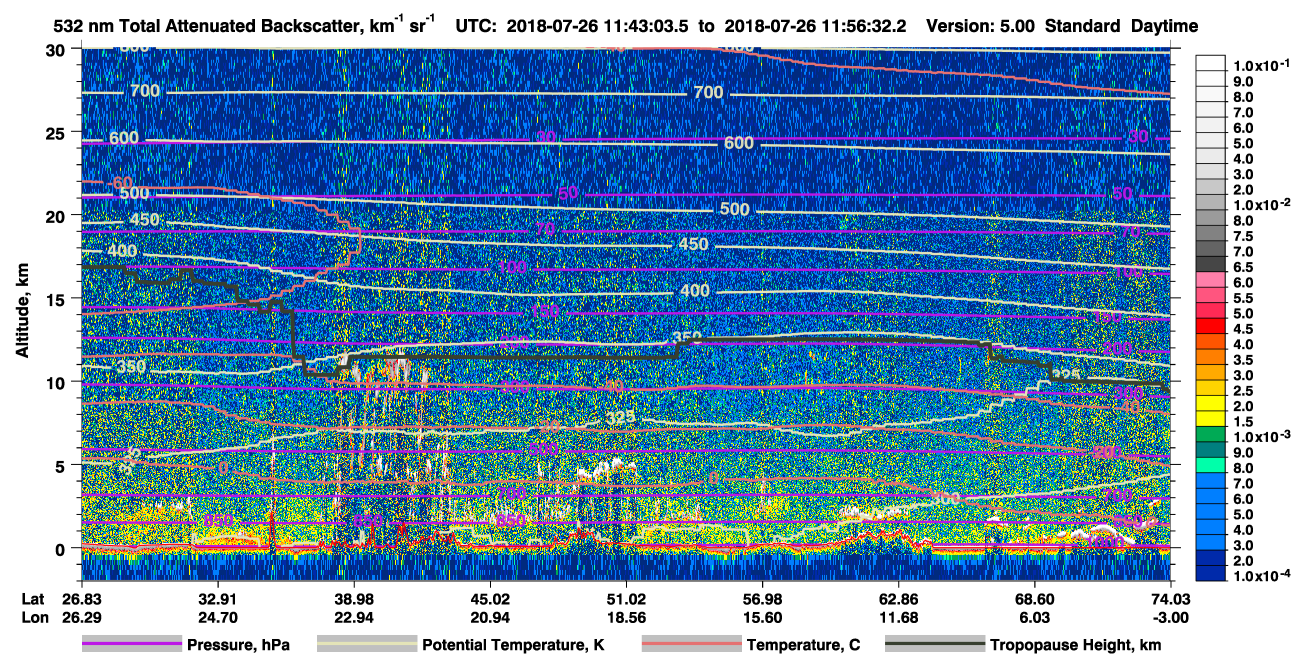
Task: Click the latitude value 68.60
Action: [1034, 598]
